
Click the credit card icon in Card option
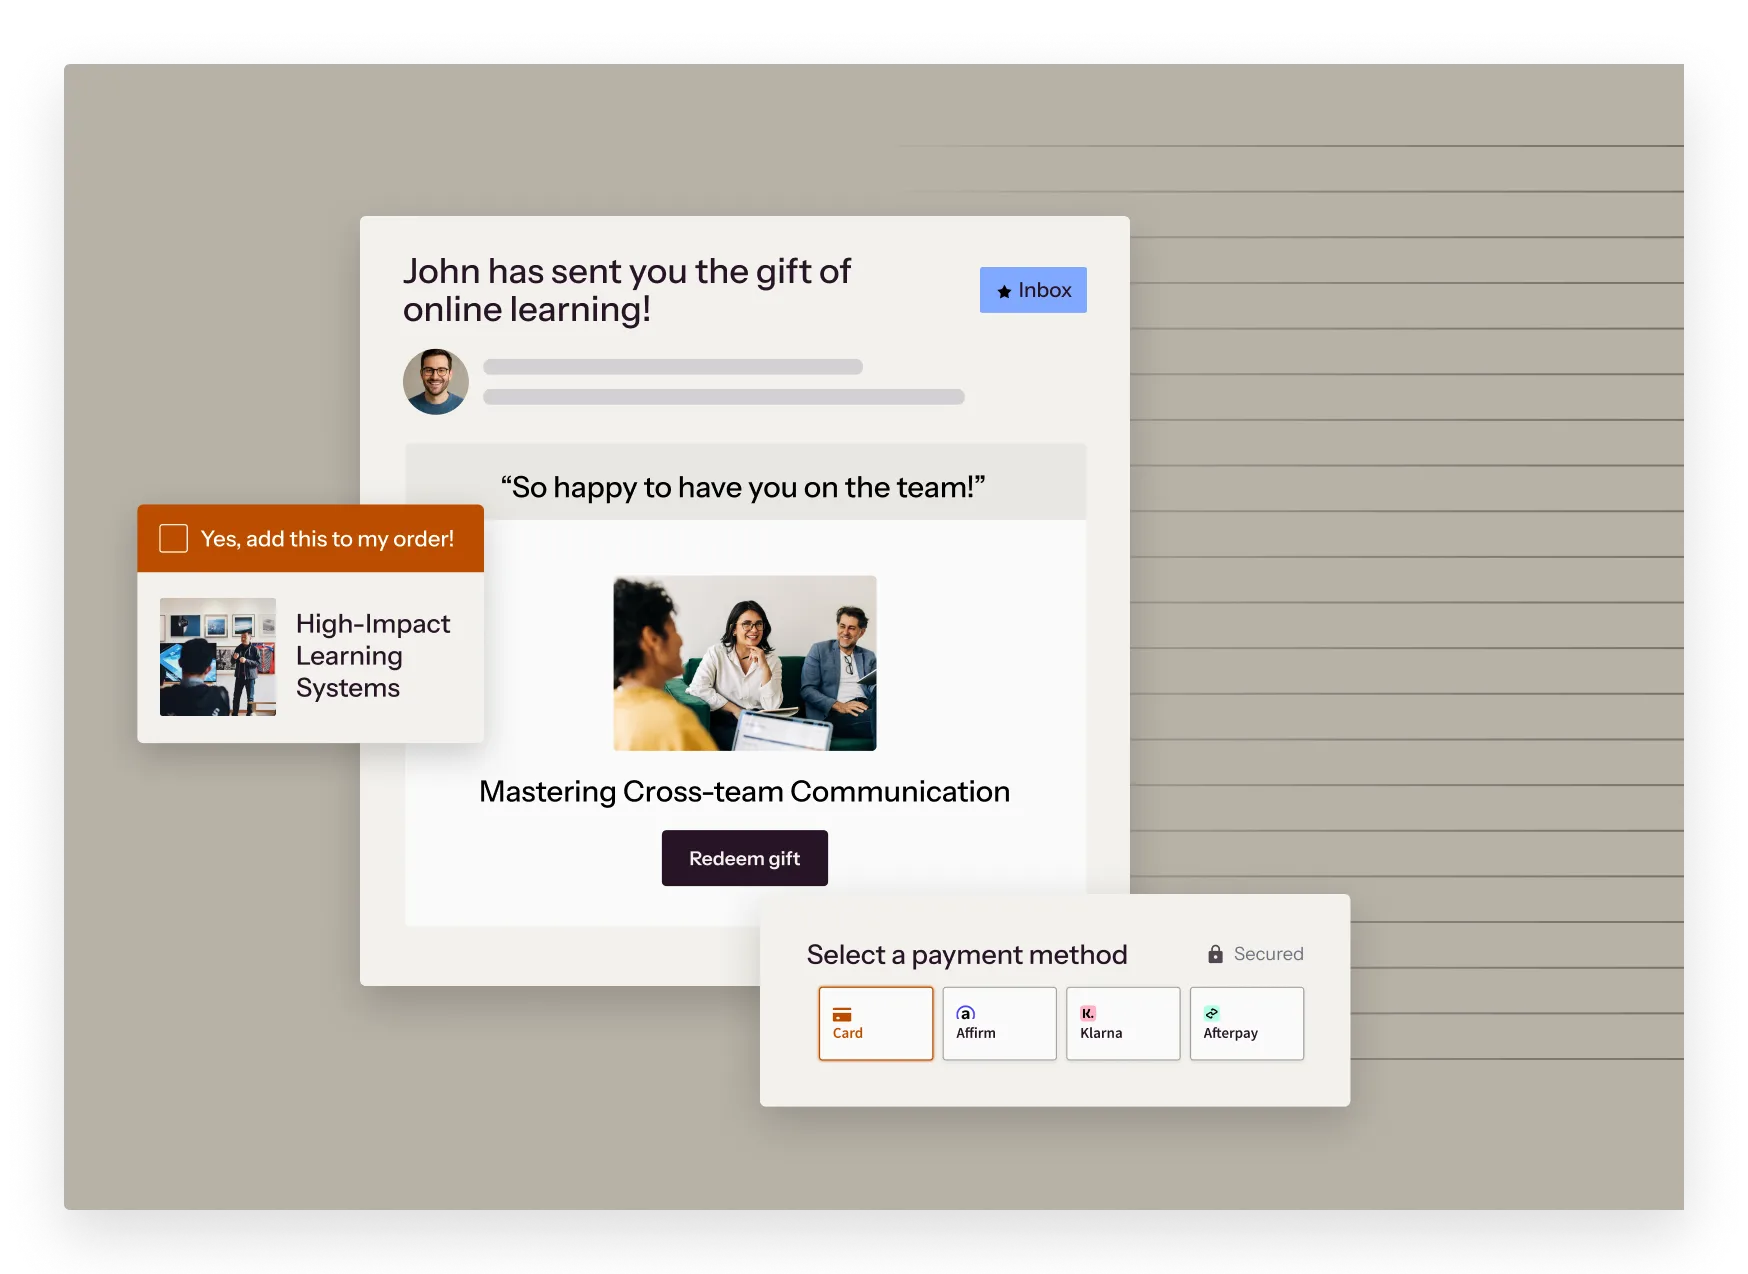click(x=842, y=1014)
